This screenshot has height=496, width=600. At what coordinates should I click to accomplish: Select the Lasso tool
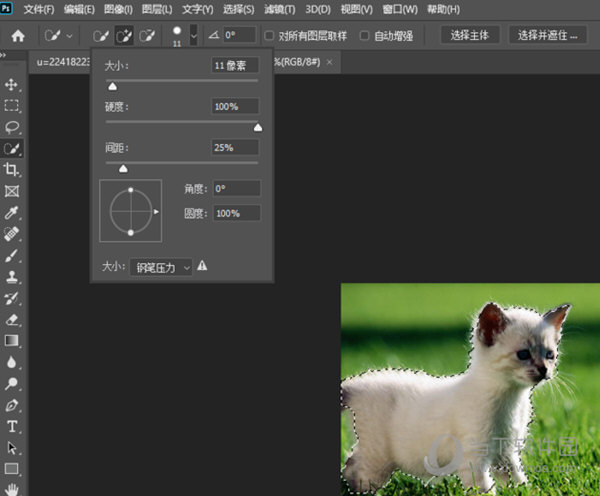[x=13, y=127]
